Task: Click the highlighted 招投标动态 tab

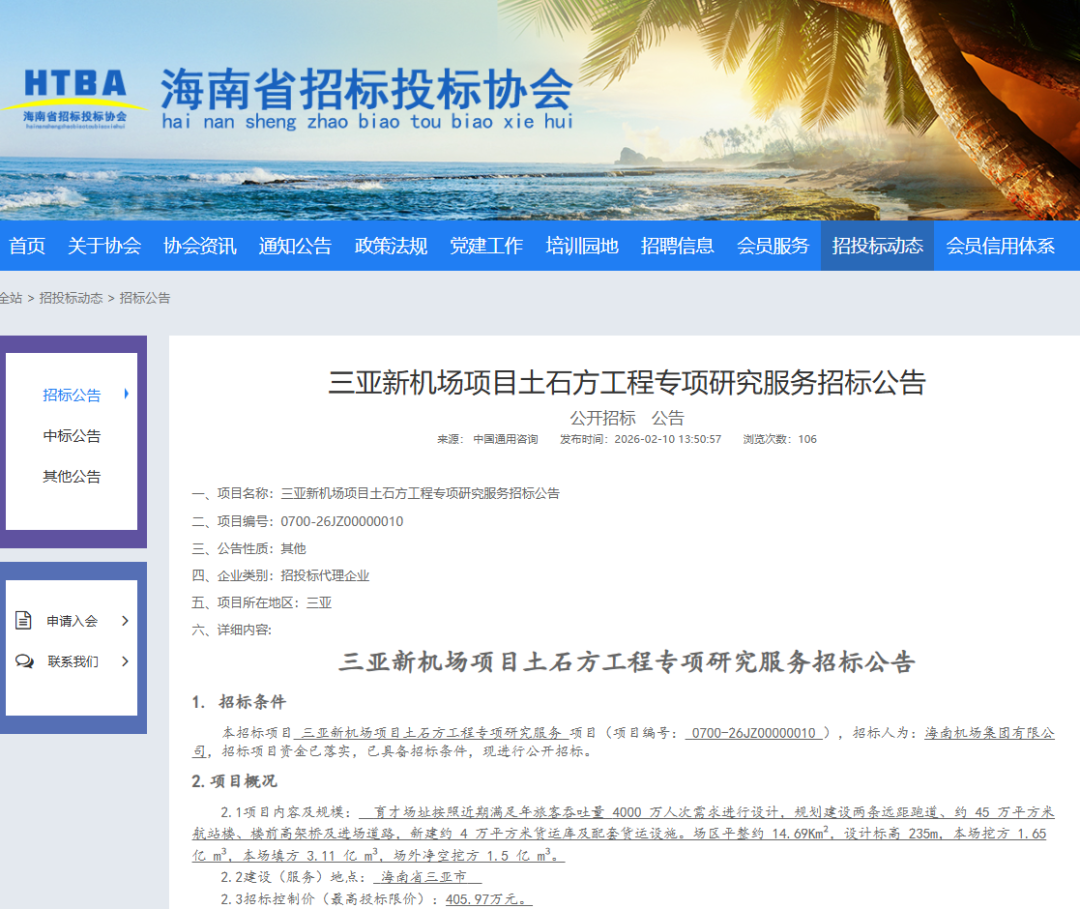Action: (x=877, y=246)
